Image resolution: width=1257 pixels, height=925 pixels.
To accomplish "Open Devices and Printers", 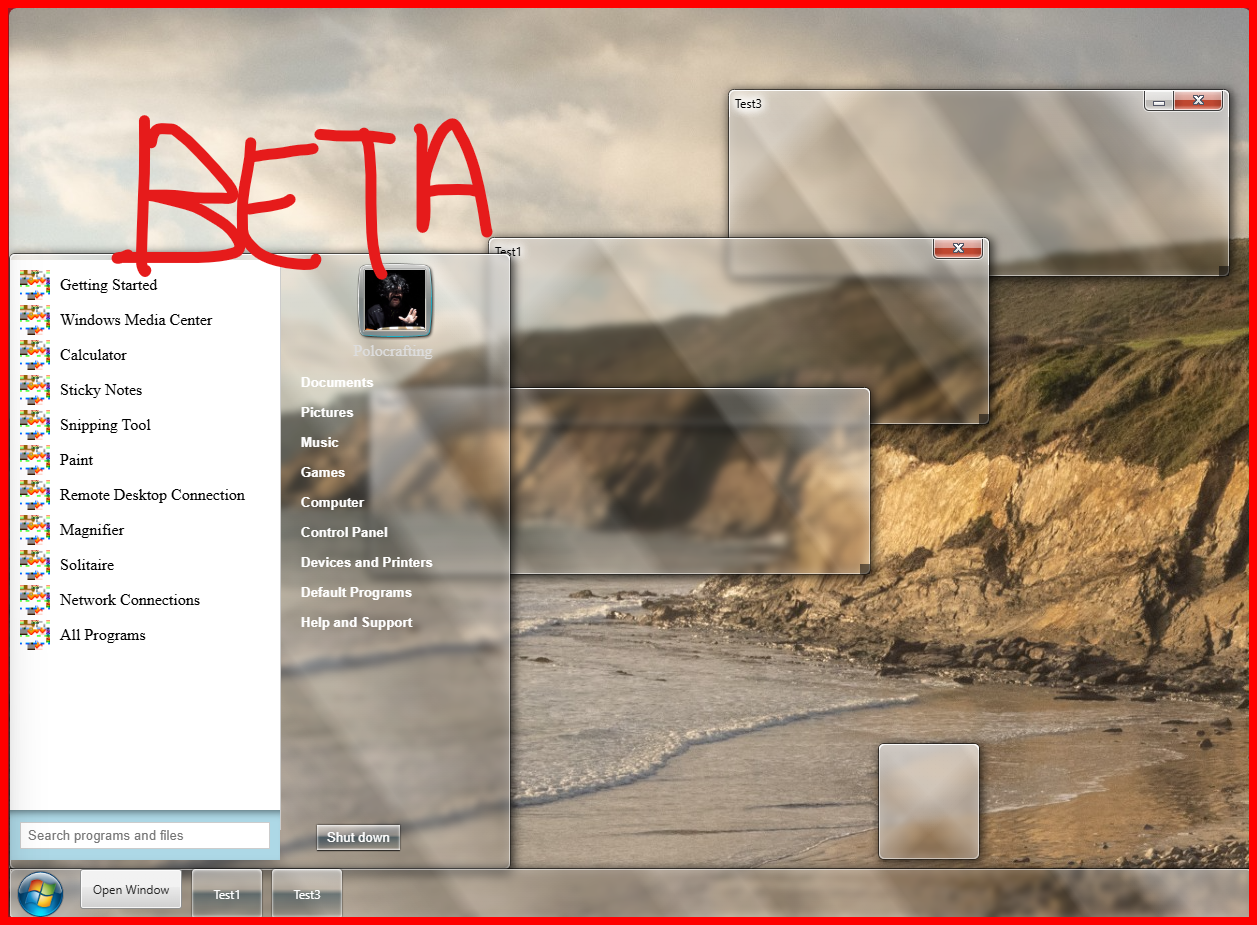I will click(366, 562).
